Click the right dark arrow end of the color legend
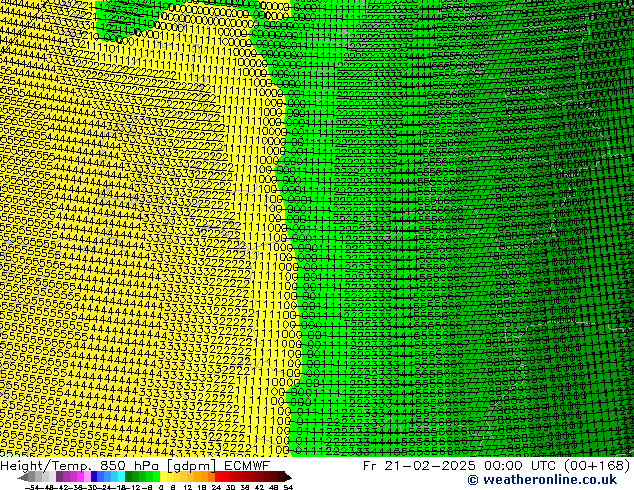 tap(288, 477)
